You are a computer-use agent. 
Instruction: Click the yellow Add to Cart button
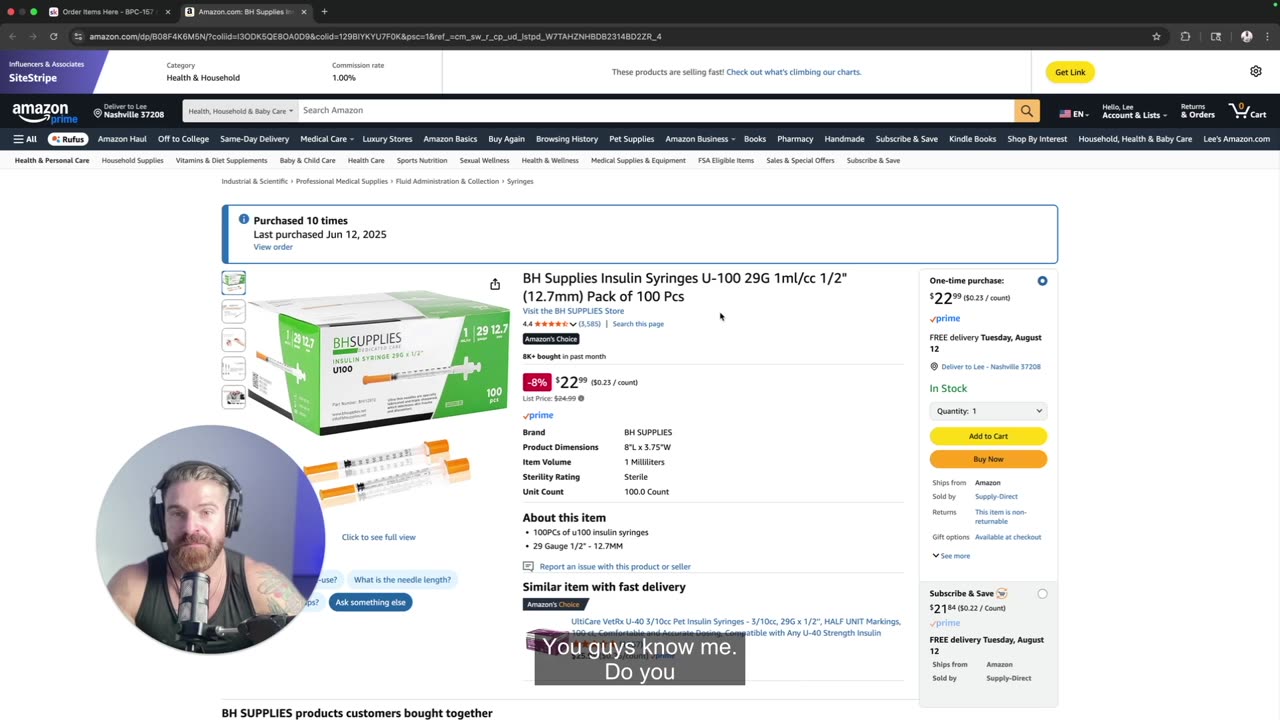(x=988, y=436)
